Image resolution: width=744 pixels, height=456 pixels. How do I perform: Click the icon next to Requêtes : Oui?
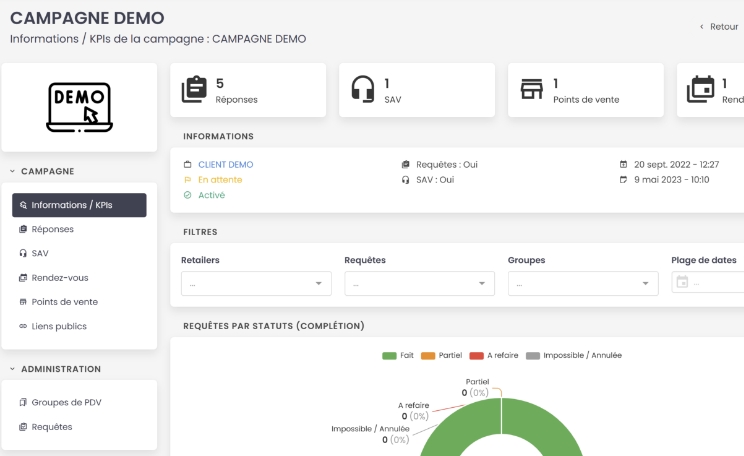click(x=405, y=165)
